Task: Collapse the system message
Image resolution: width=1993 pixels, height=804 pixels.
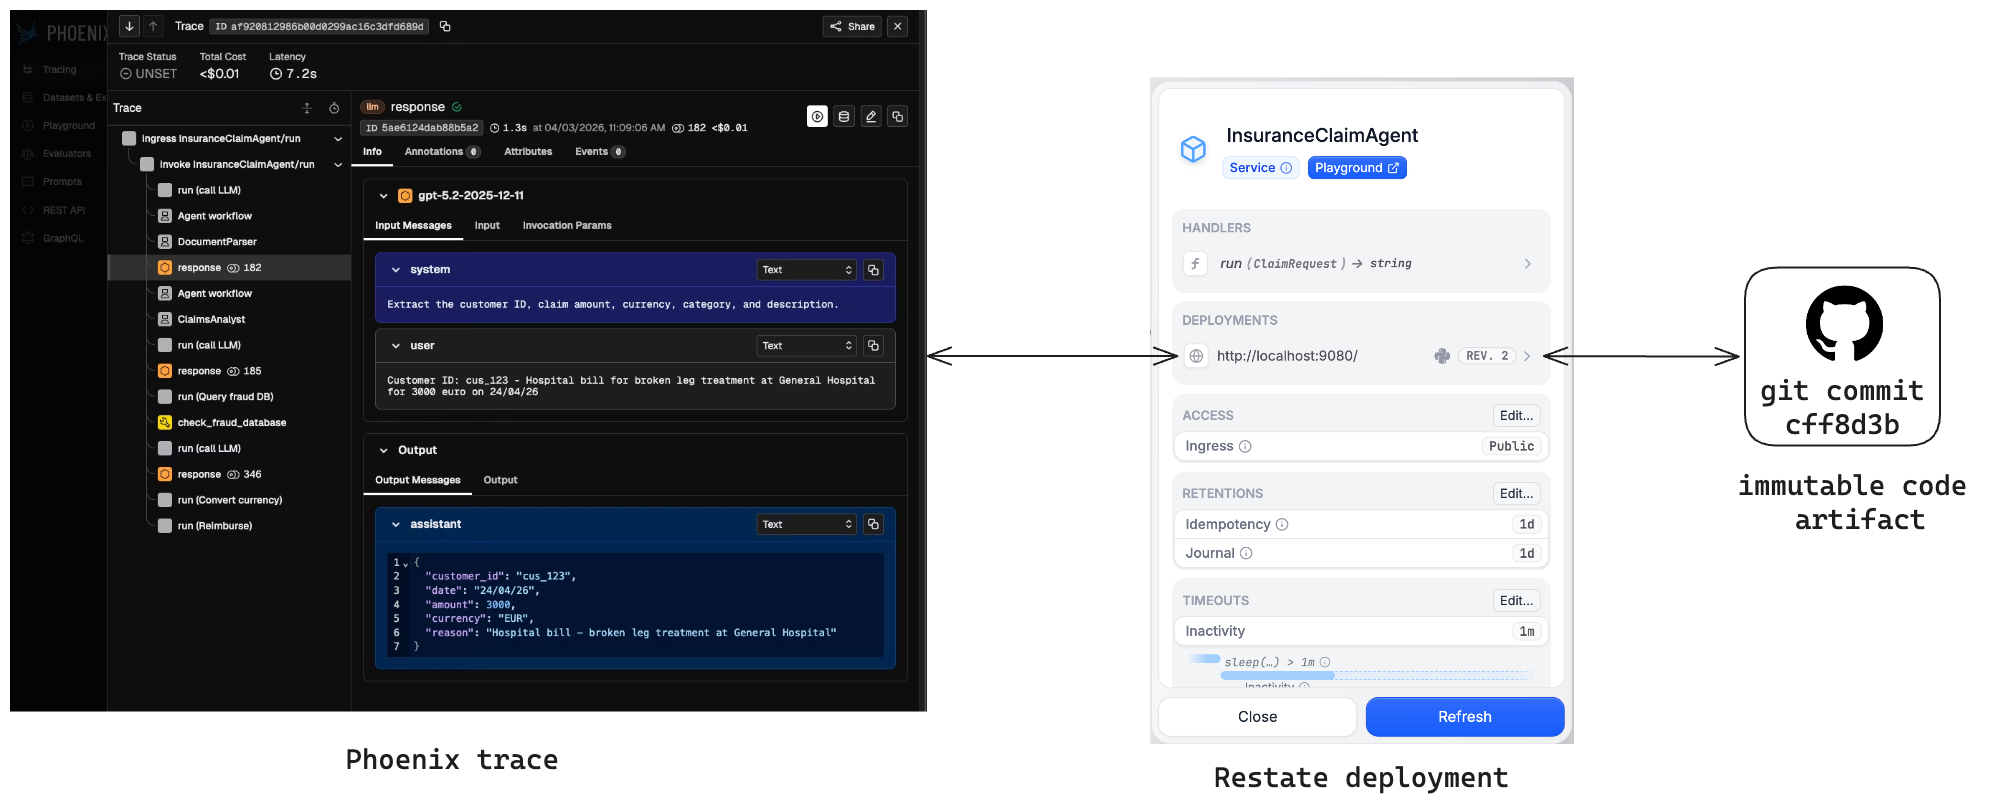Action: tap(396, 270)
